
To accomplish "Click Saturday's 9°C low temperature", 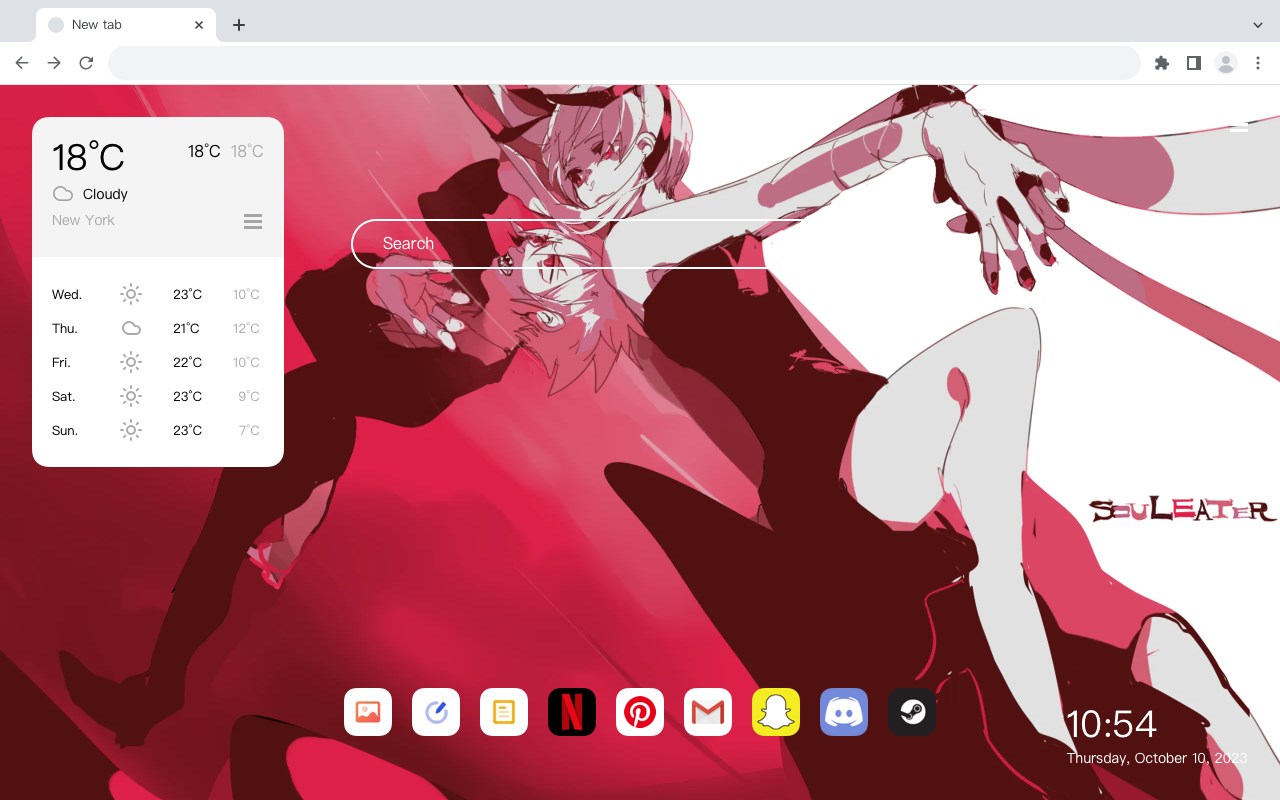I will 249,396.
